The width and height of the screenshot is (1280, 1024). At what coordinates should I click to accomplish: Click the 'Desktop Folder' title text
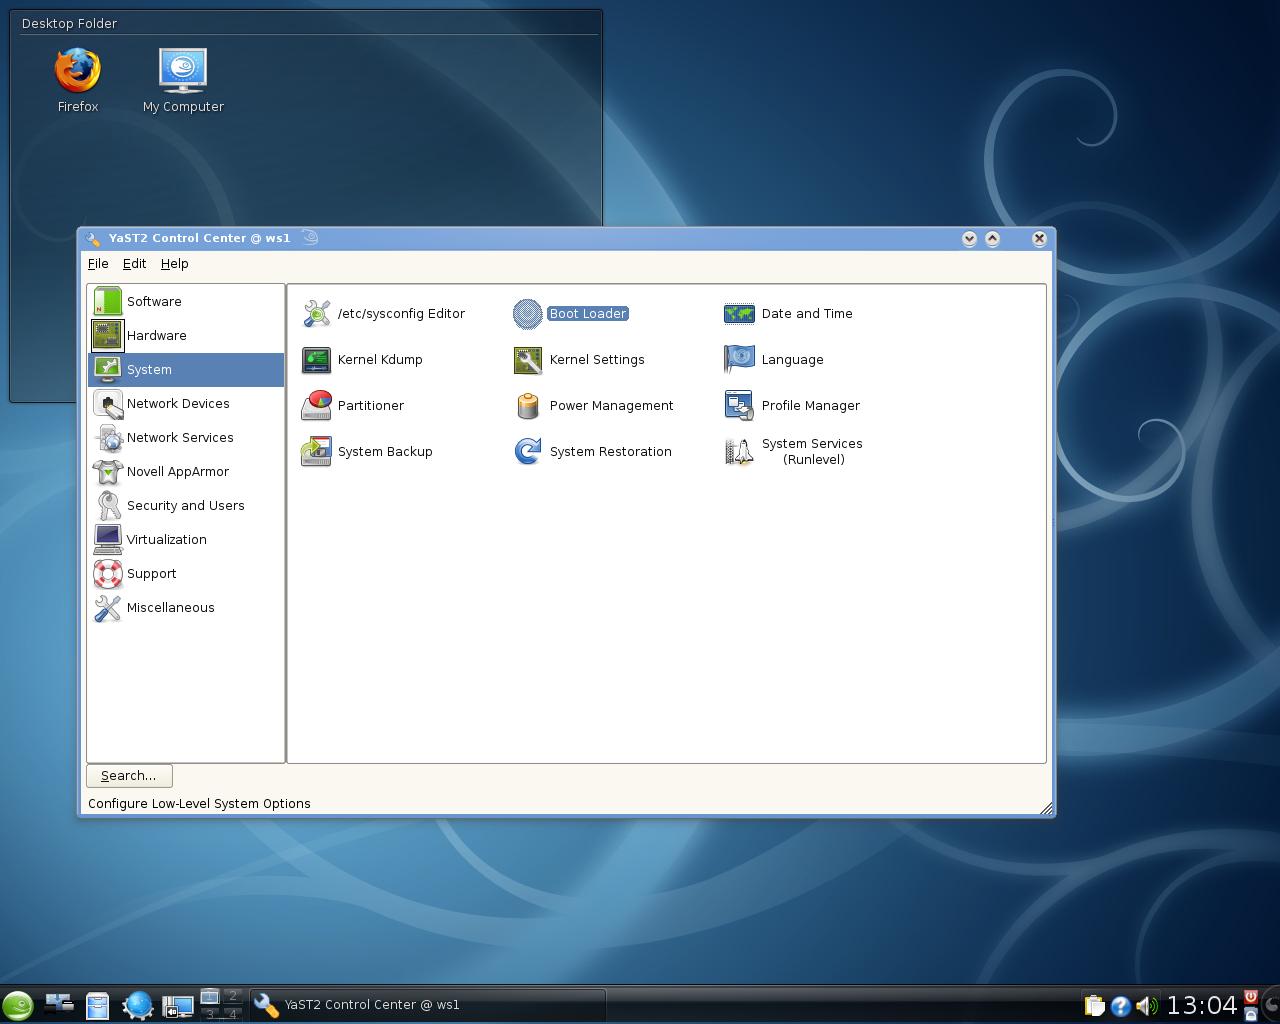pos(69,23)
